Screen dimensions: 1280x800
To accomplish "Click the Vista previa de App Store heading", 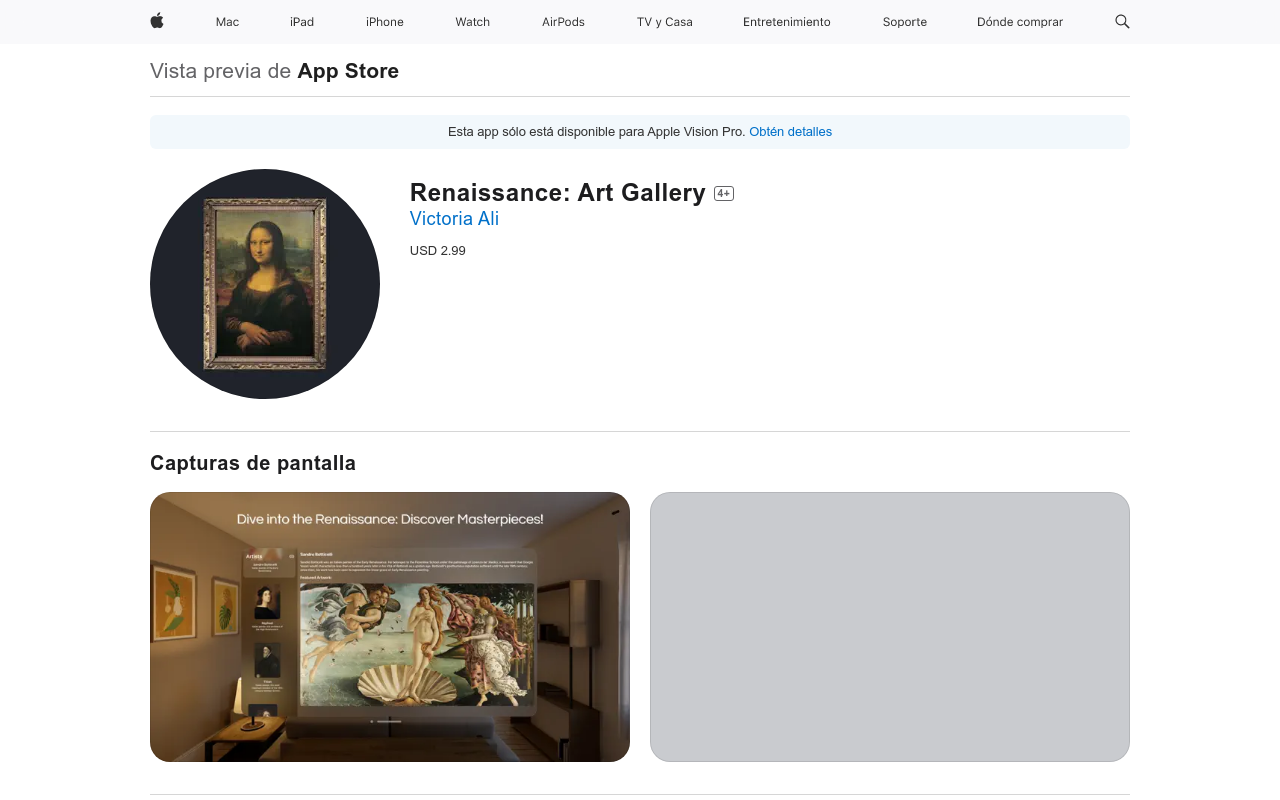I will 274,71.
